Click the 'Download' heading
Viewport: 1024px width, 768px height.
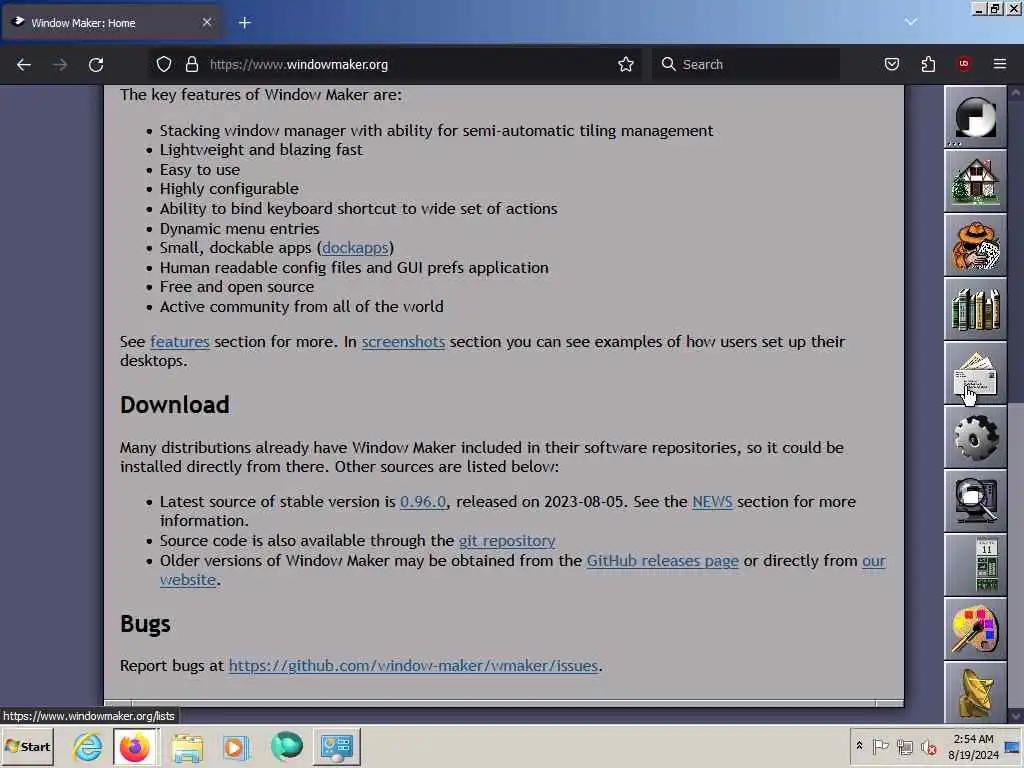174,405
